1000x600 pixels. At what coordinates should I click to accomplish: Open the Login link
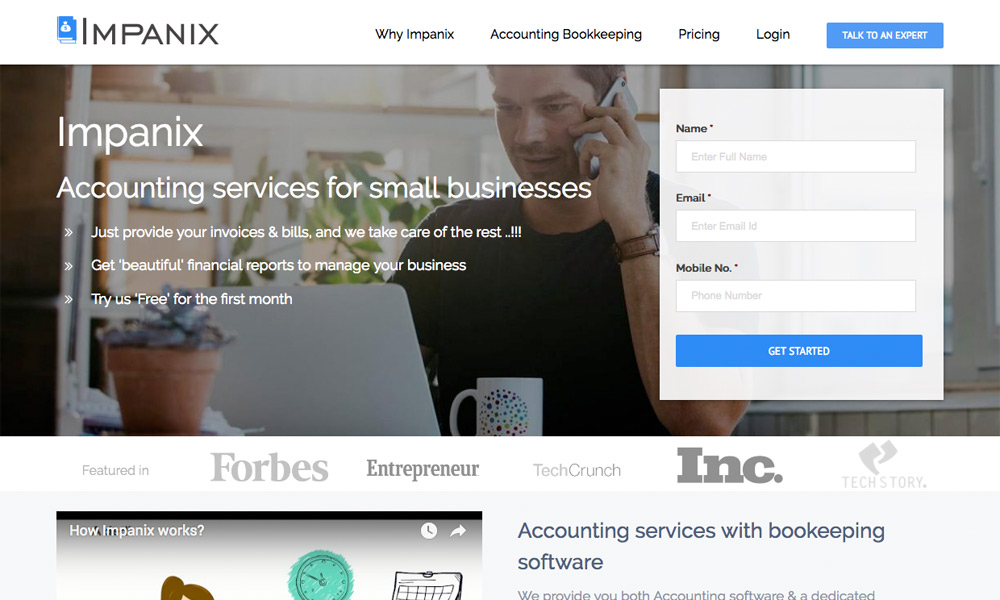(773, 34)
